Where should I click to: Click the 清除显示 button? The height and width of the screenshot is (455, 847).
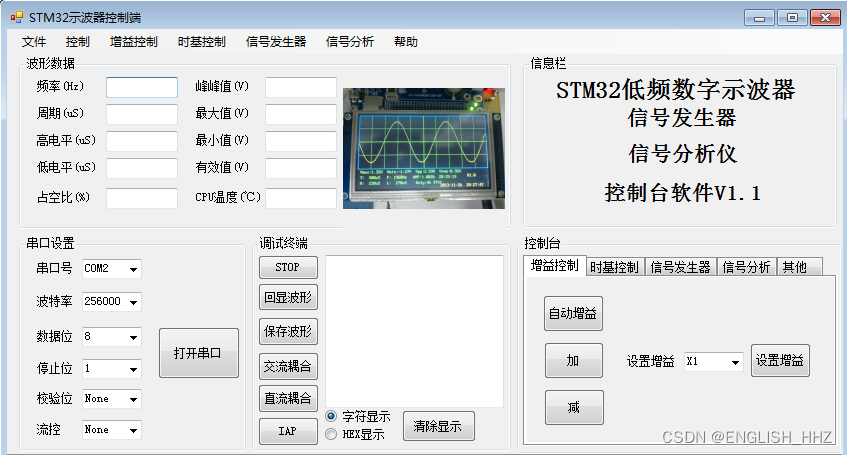439,426
